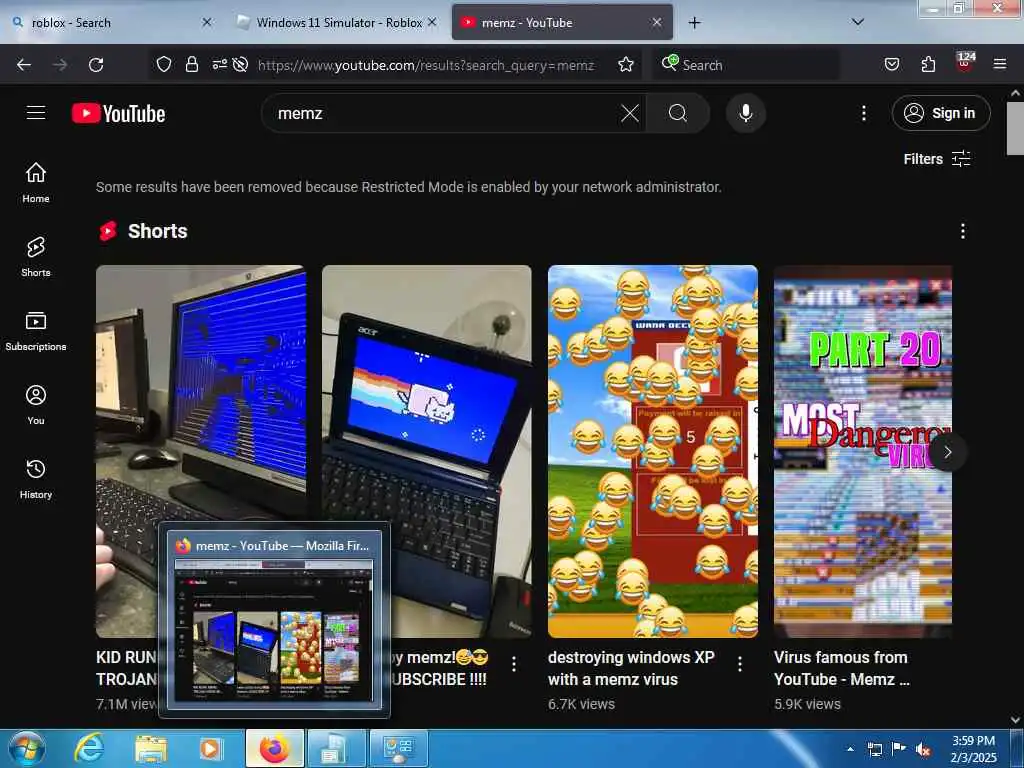This screenshot has width=1024, height=768.
Task: Click the page vertical scrollbar thumb
Action: 1015,128
